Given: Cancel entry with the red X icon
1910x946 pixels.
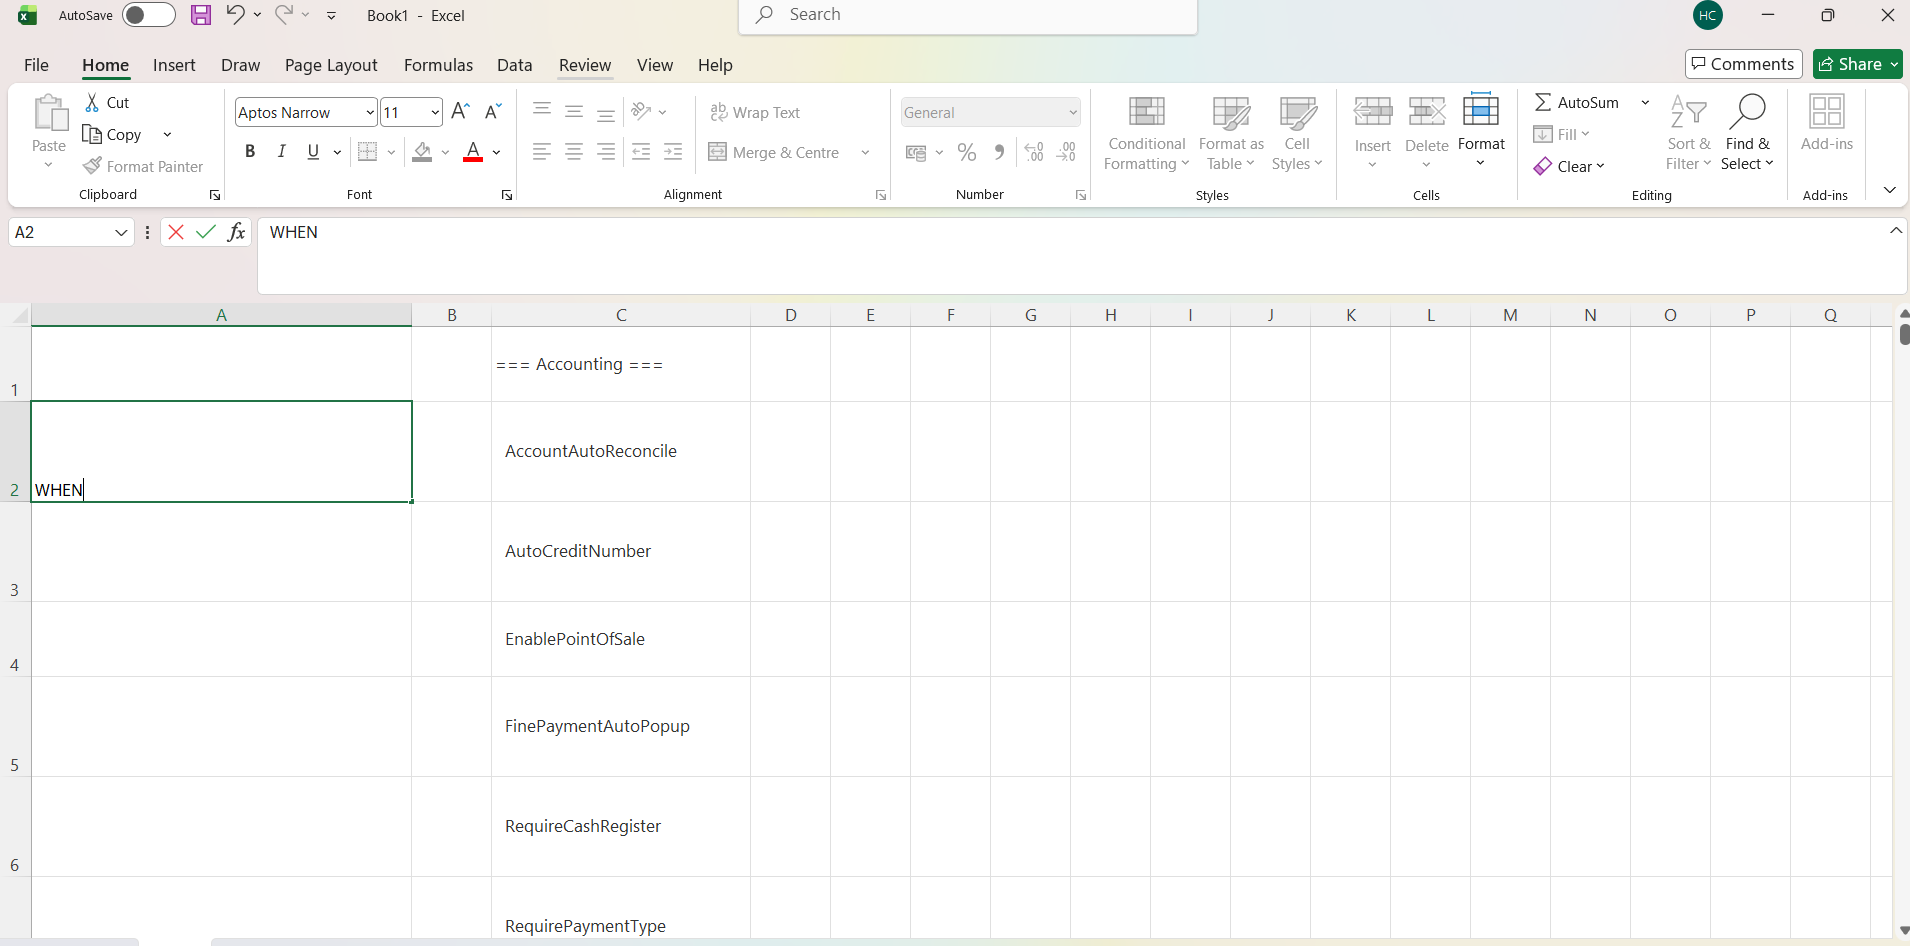Looking at the screenshot, I should point(176,232).
